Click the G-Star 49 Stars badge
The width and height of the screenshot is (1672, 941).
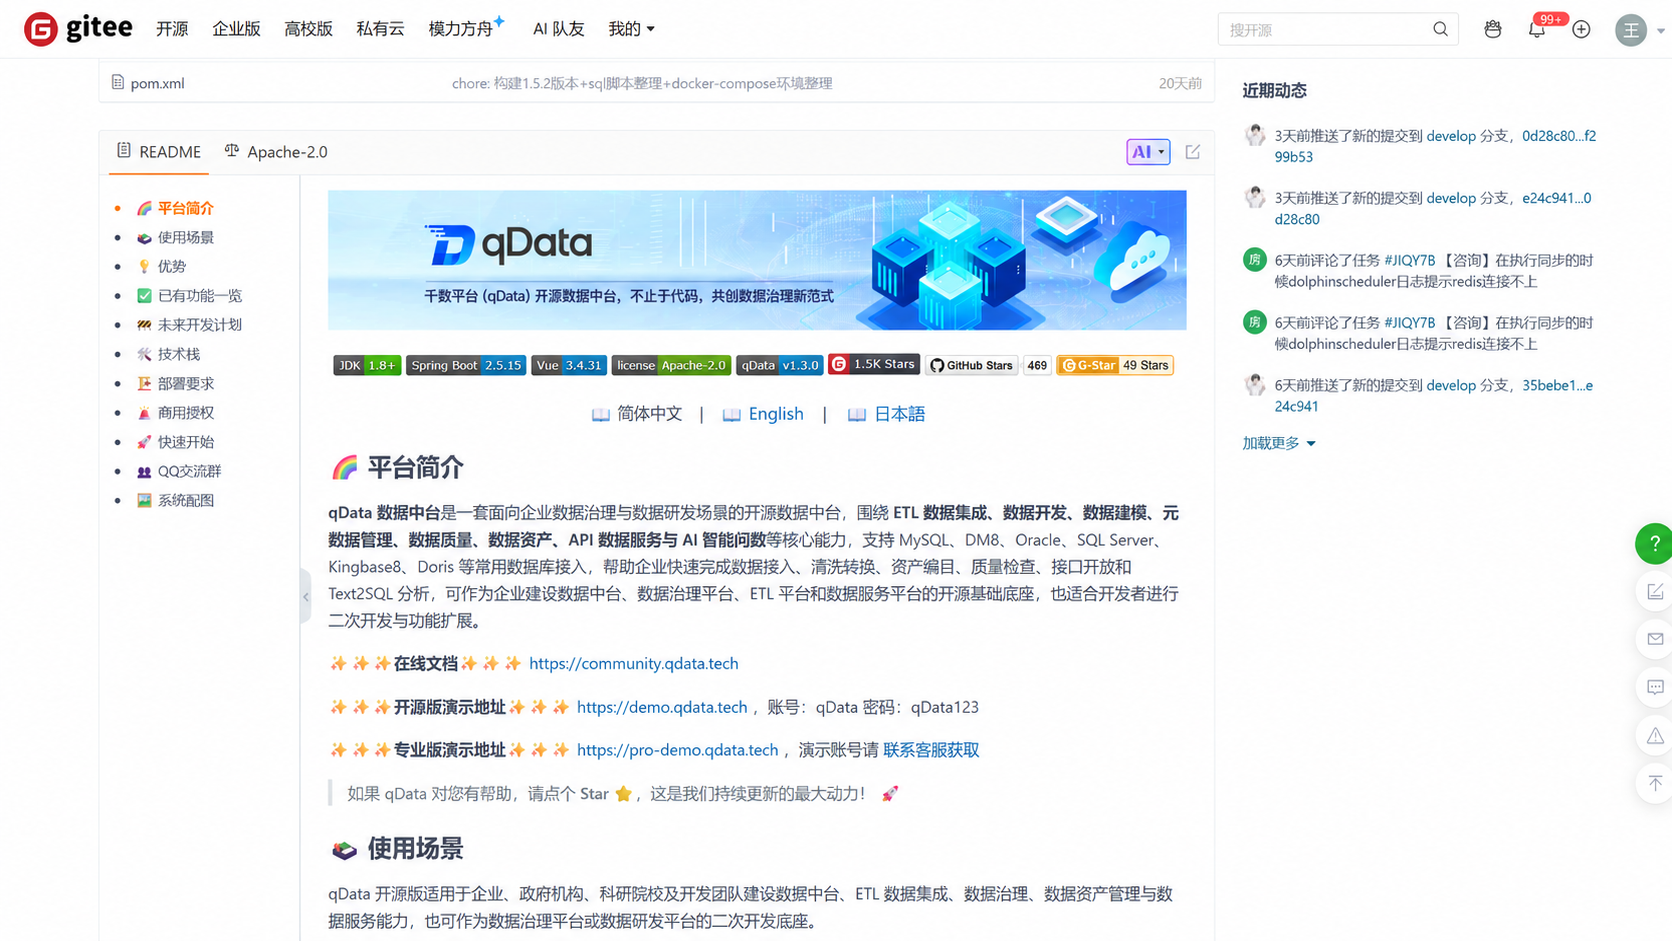[1115, 366]
